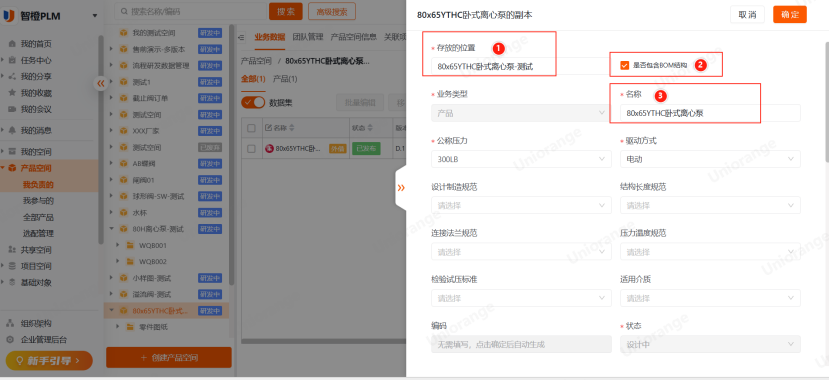Uncheck 是否包含BOM结构 checkbox
The height and width of the screenshot is (380, 830).
point(625,66)
